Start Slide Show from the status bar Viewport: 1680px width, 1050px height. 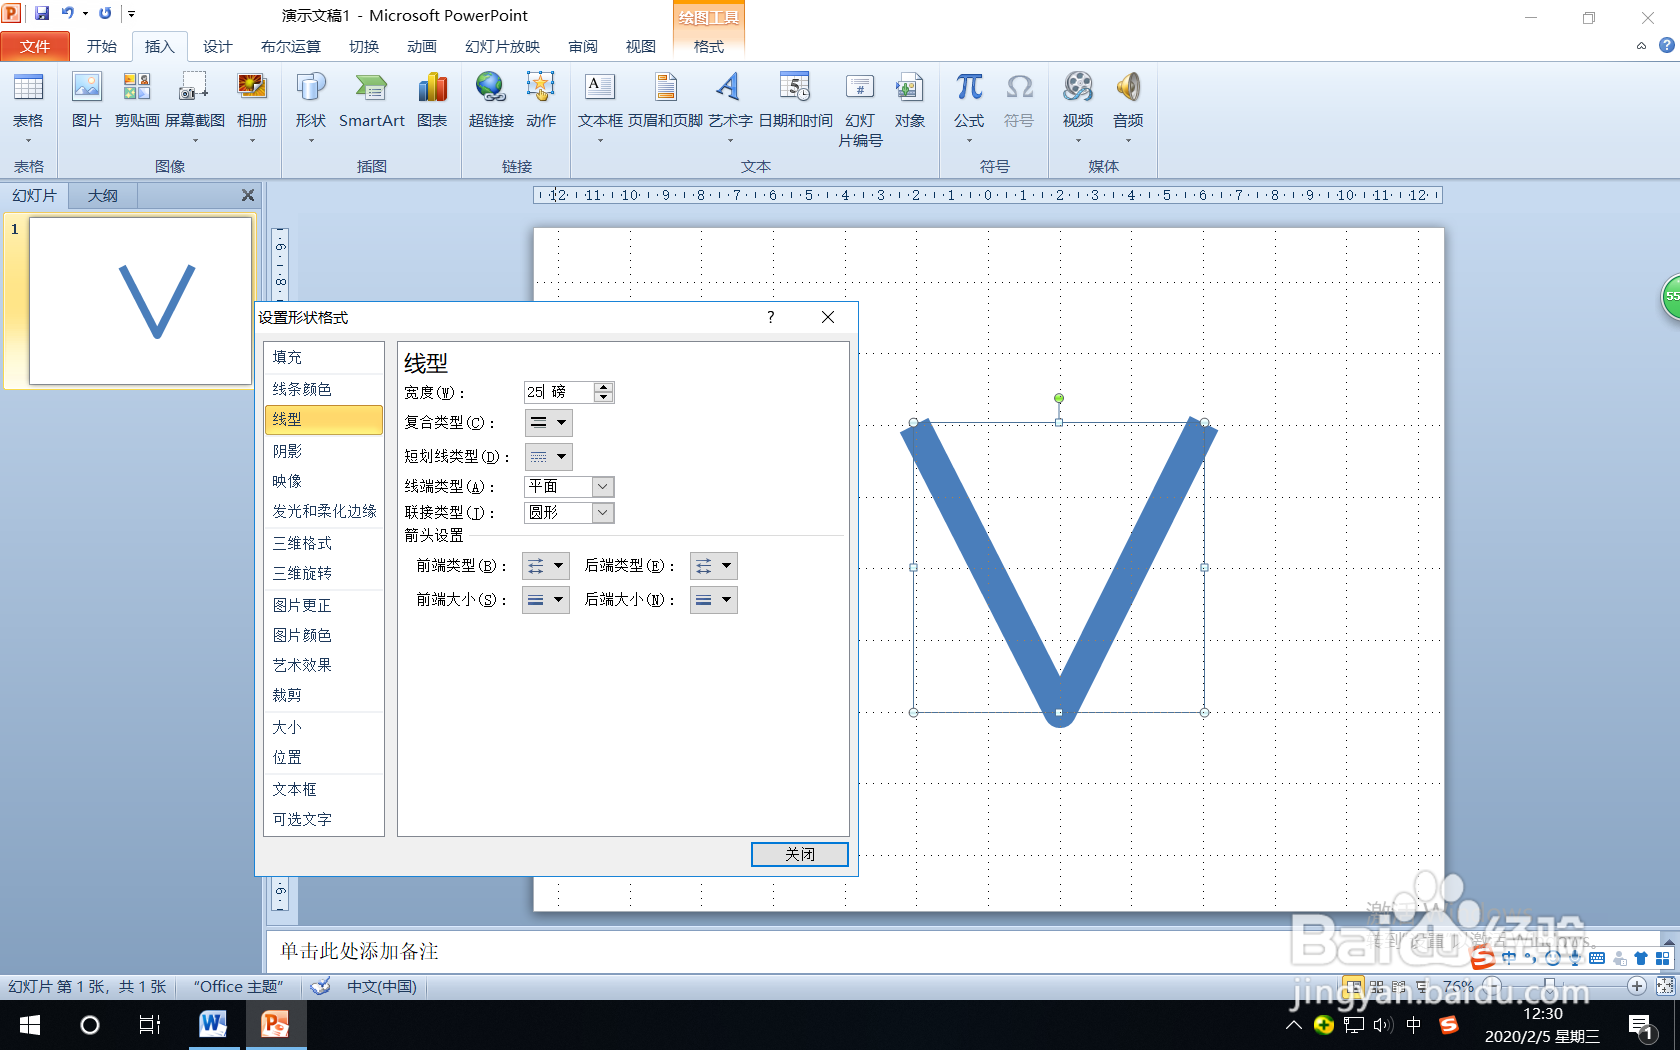click(x=1421, y=986)
